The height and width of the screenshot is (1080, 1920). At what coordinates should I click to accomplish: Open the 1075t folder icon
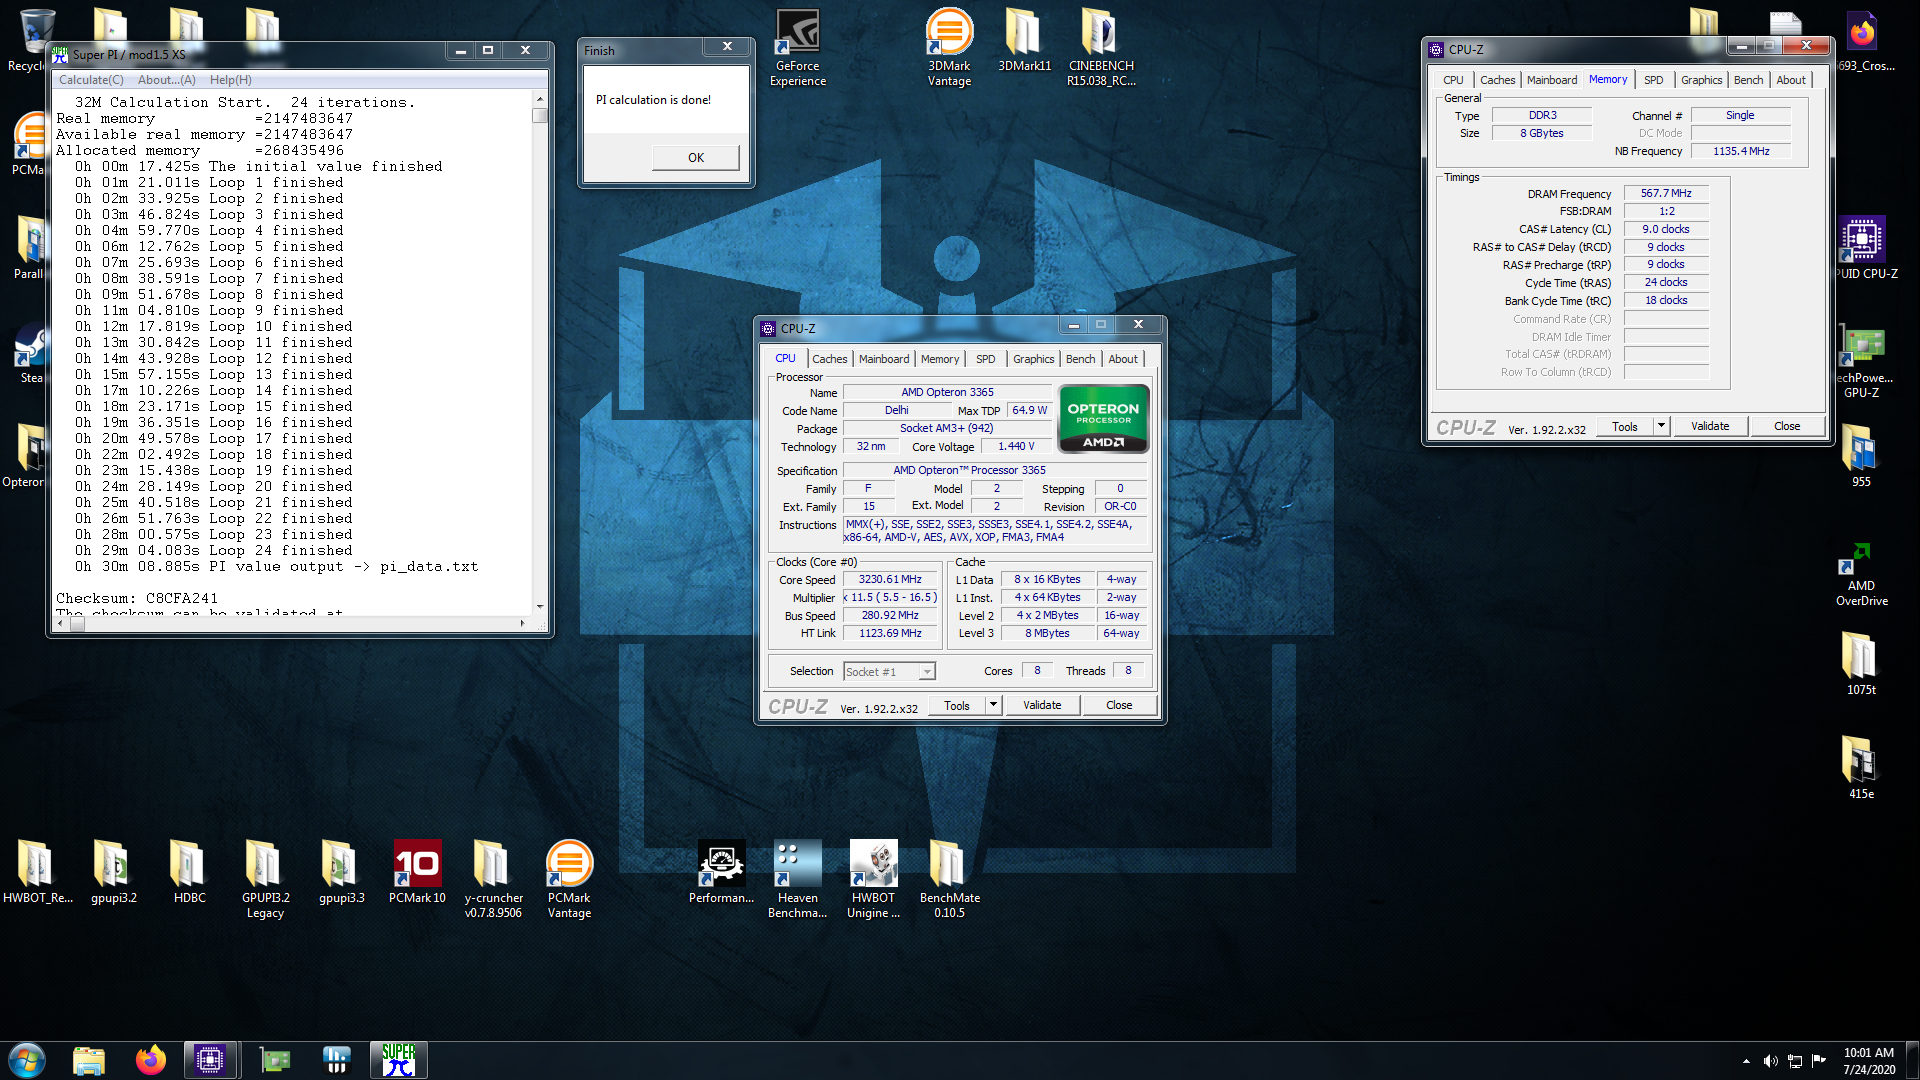click(x=1861, y=664)
